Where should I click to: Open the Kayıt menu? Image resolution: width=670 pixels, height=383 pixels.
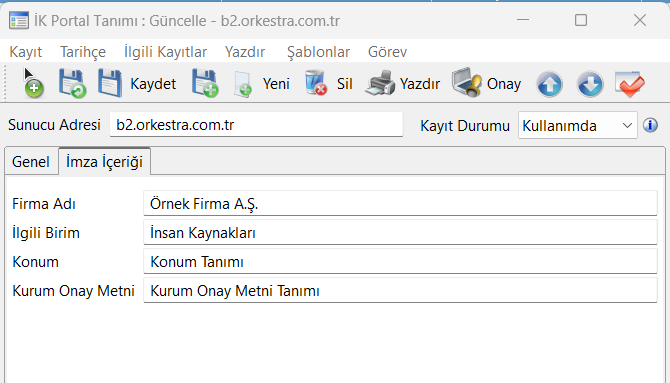point(26,52)
